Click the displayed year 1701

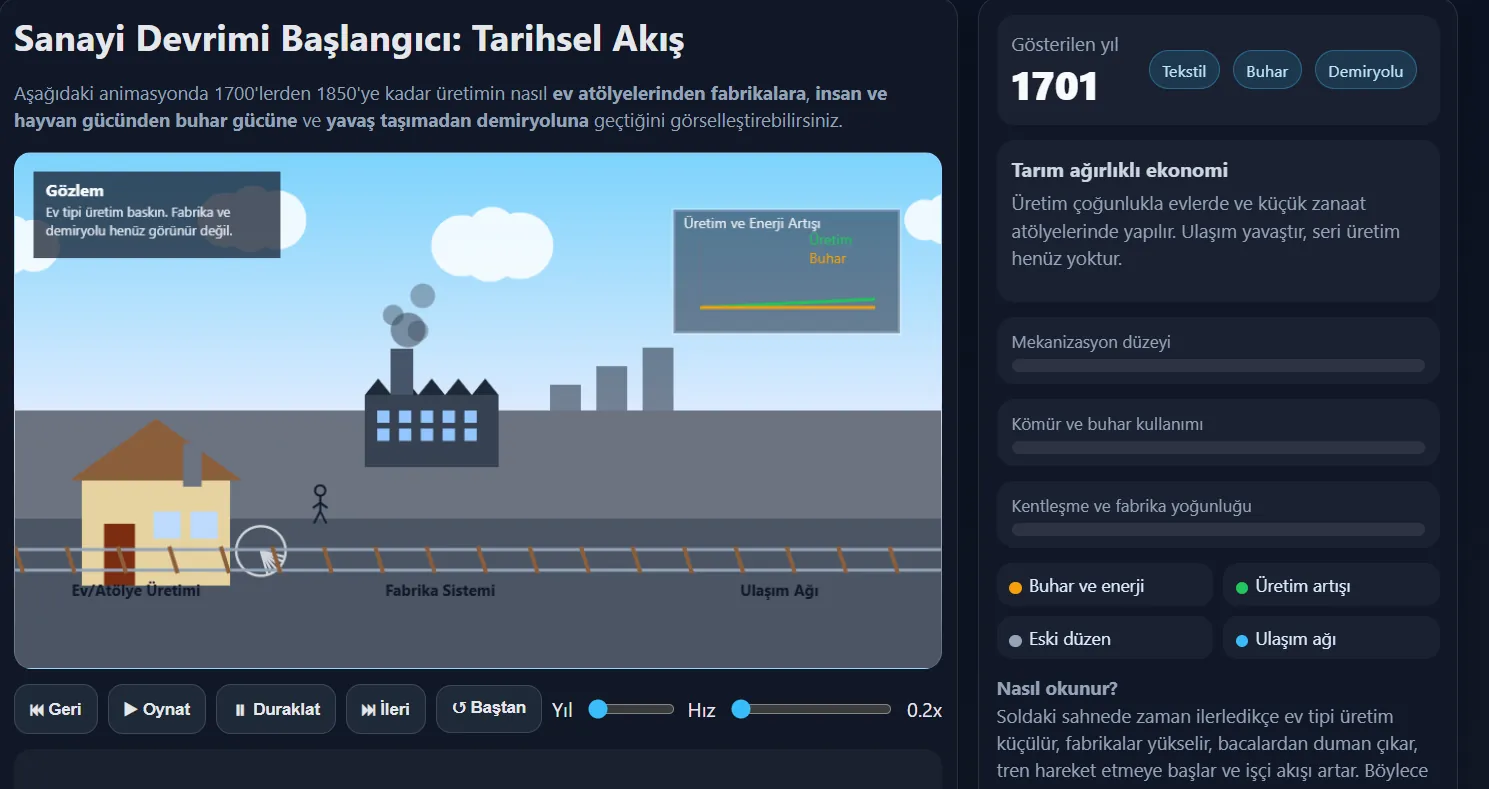pyautogui.click(x=1055, y=87)
